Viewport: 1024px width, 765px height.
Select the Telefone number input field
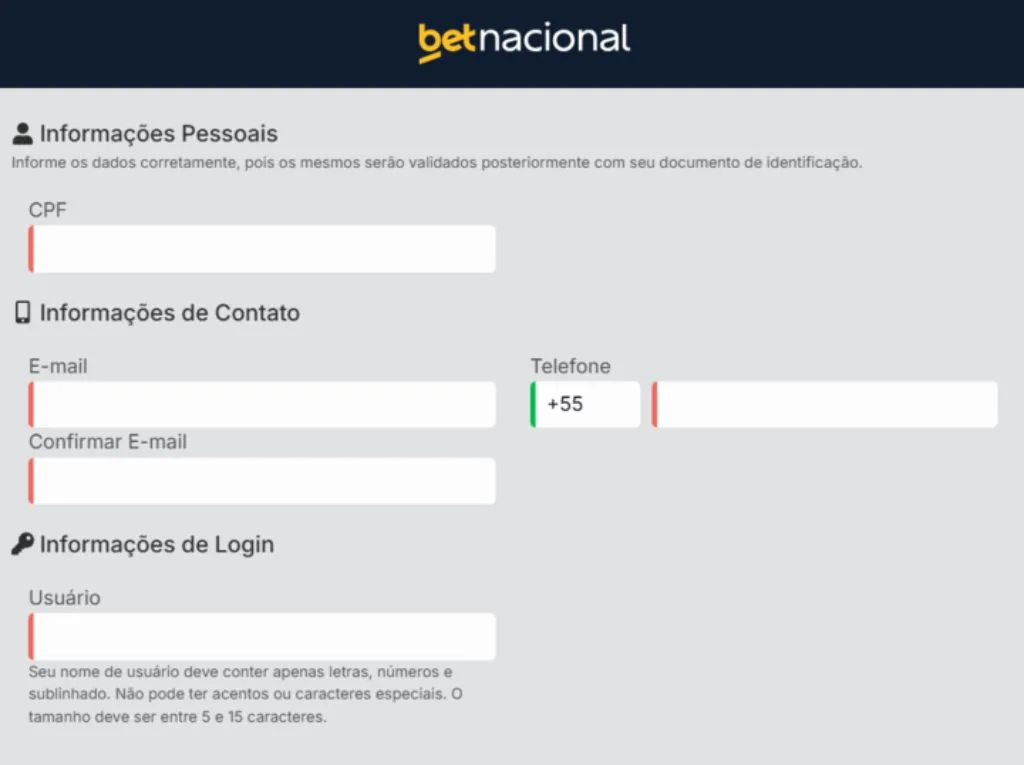(x=825, y=404)
